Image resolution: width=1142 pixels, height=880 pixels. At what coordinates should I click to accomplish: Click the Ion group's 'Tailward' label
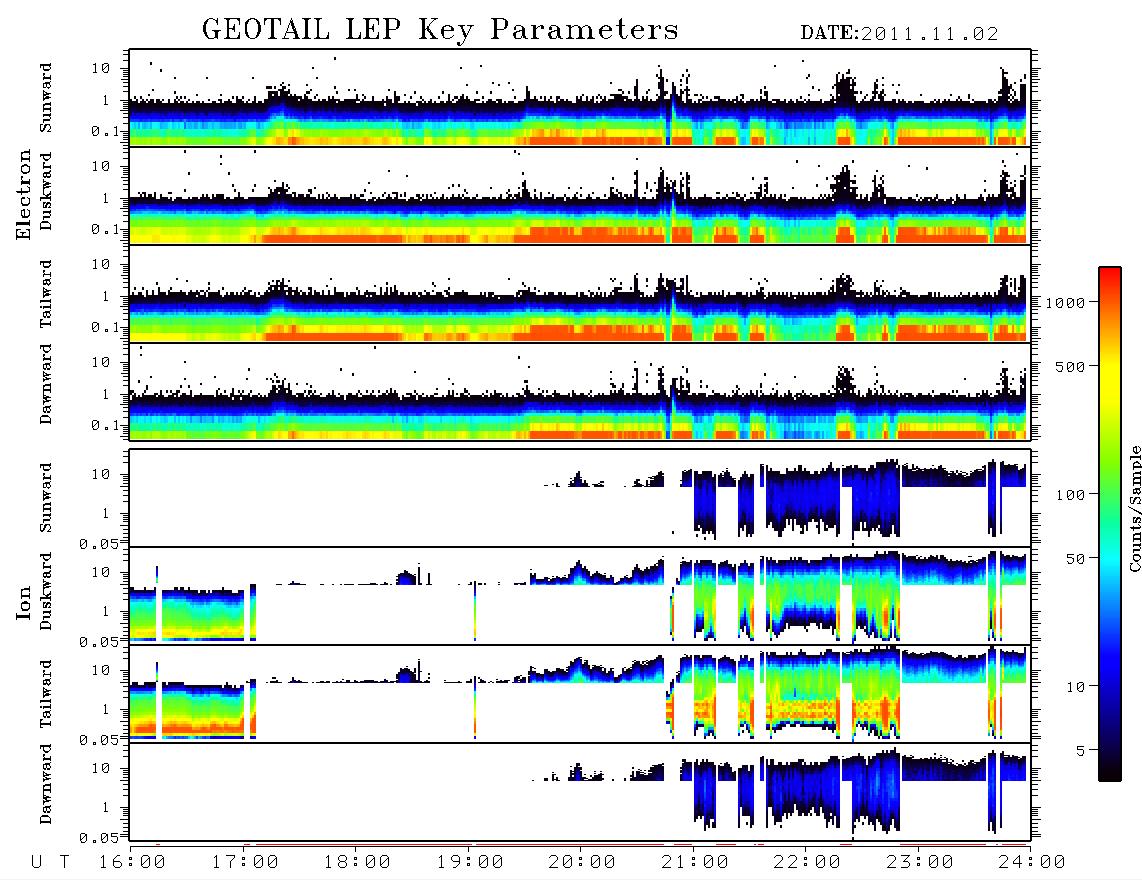coord(46,694)
